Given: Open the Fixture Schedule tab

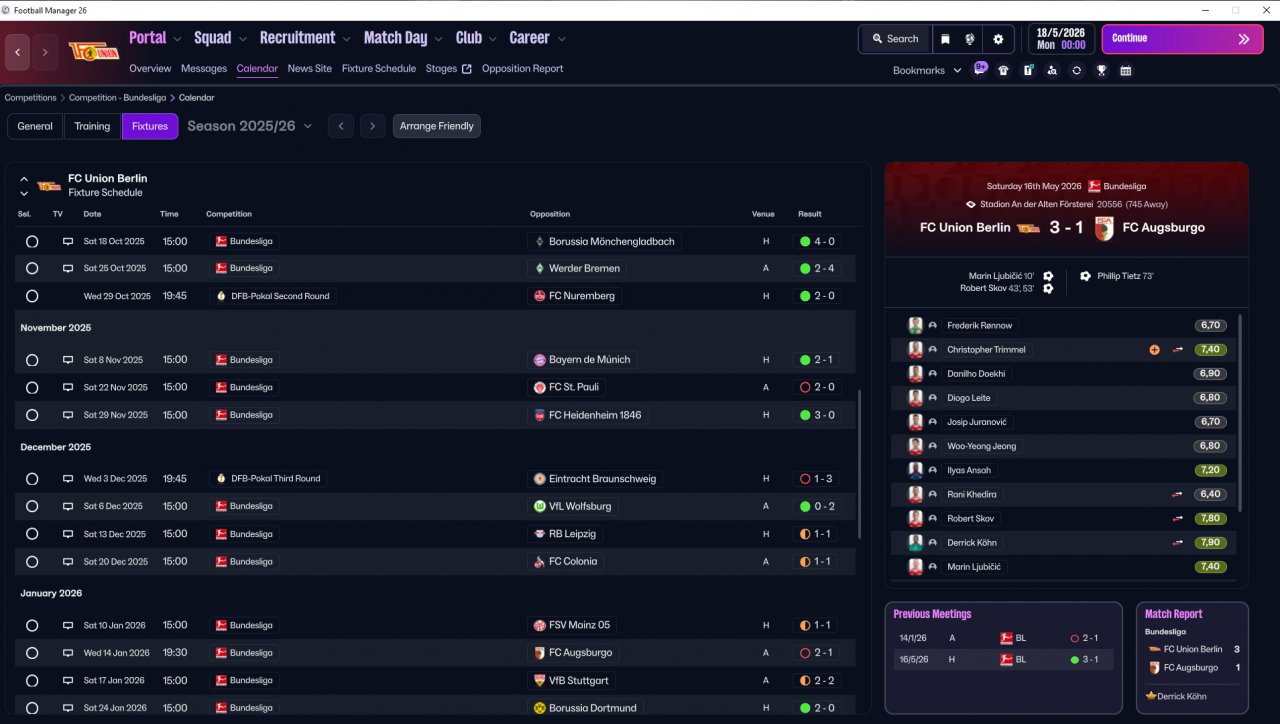Looking at the screenshot, I should (x=379, y=69).
